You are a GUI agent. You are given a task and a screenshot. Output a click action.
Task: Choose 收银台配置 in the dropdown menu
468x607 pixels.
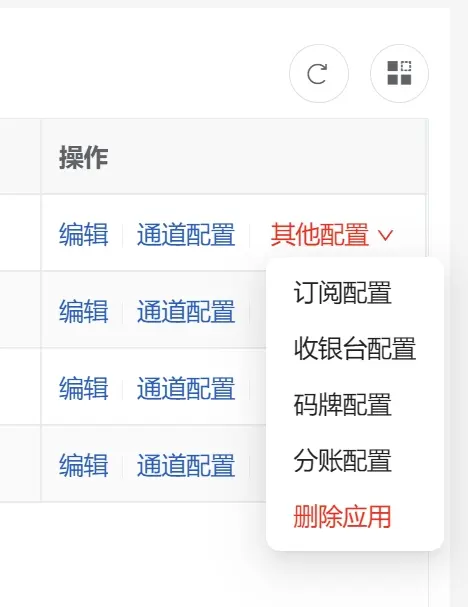355,349
